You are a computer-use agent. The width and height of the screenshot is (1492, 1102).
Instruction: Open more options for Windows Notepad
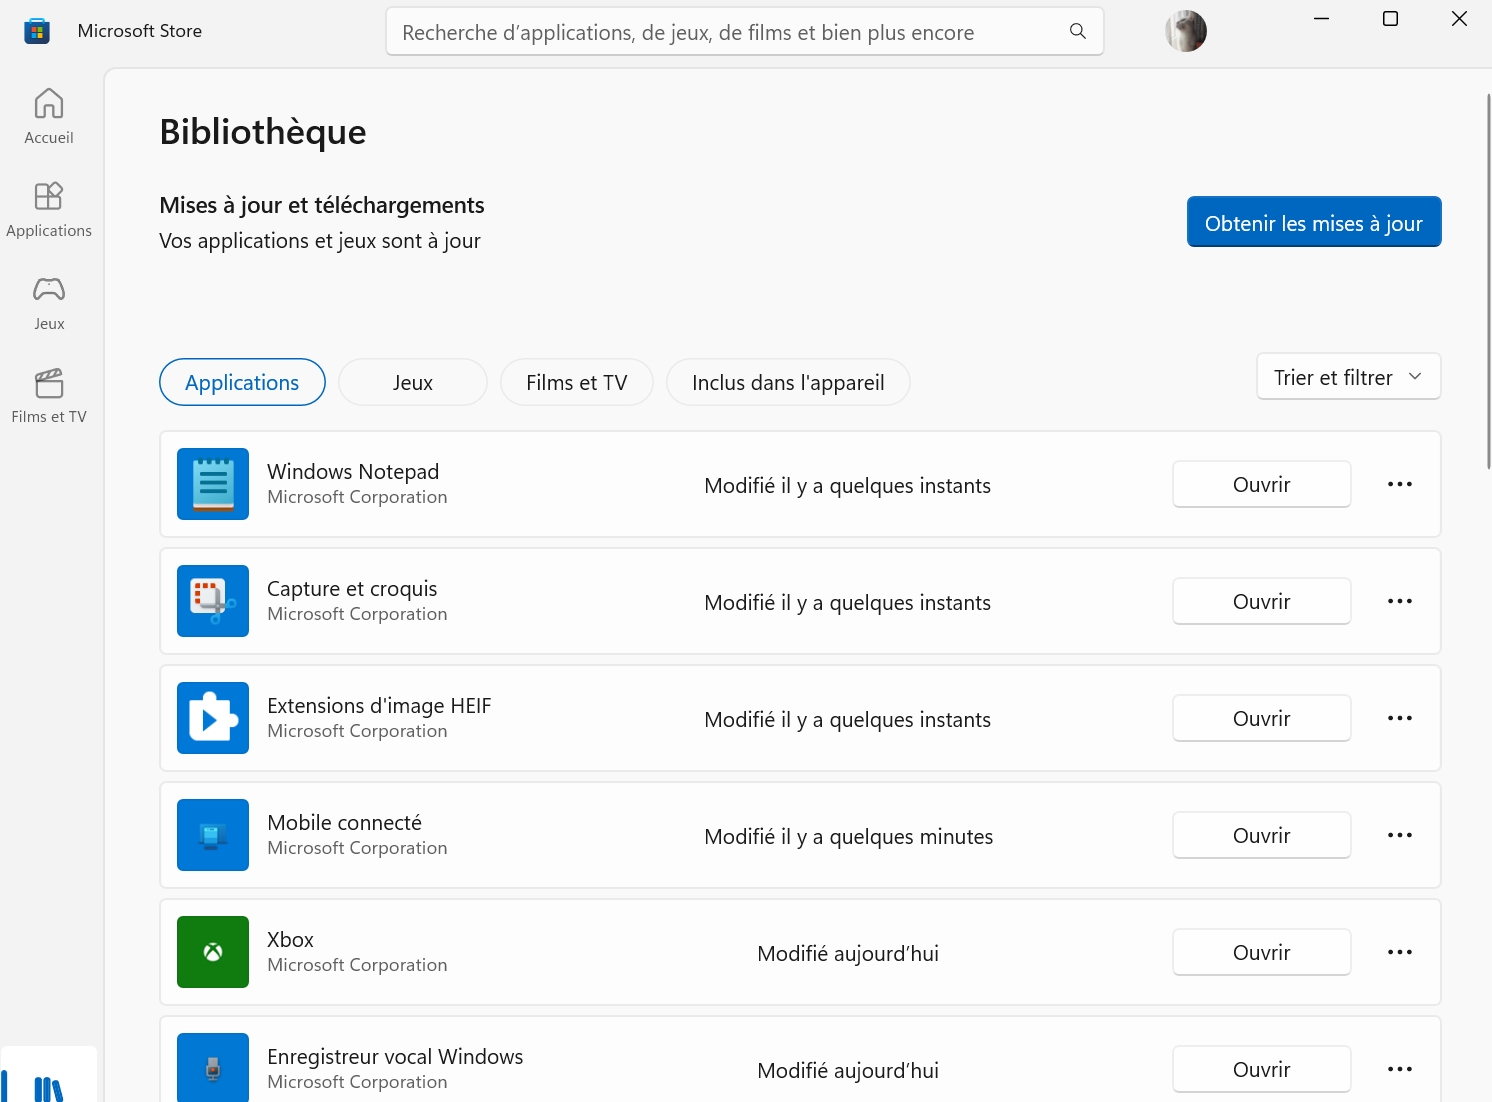pyautogui.click(x=1399, y=485)
